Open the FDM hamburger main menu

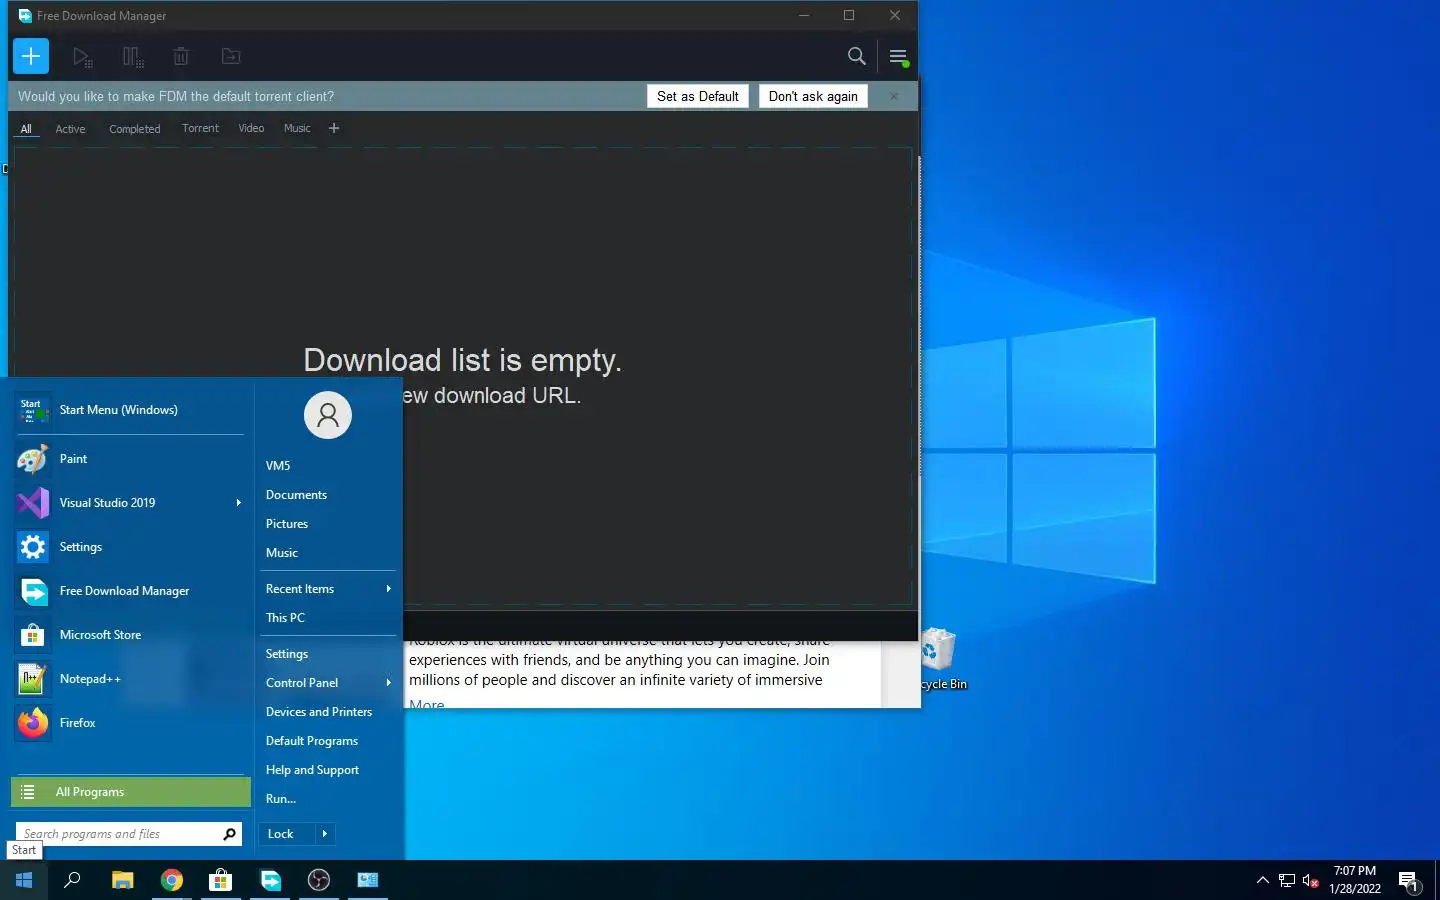tap(898, 57)
